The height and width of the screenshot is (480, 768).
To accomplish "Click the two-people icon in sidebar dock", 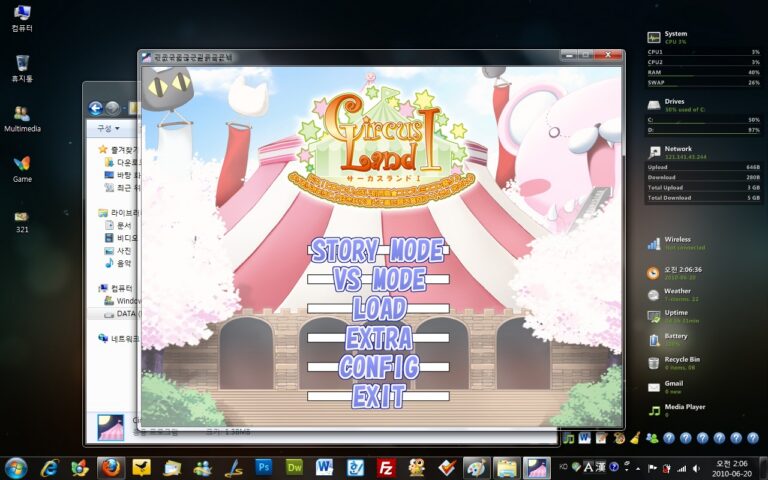I will 652,438.
